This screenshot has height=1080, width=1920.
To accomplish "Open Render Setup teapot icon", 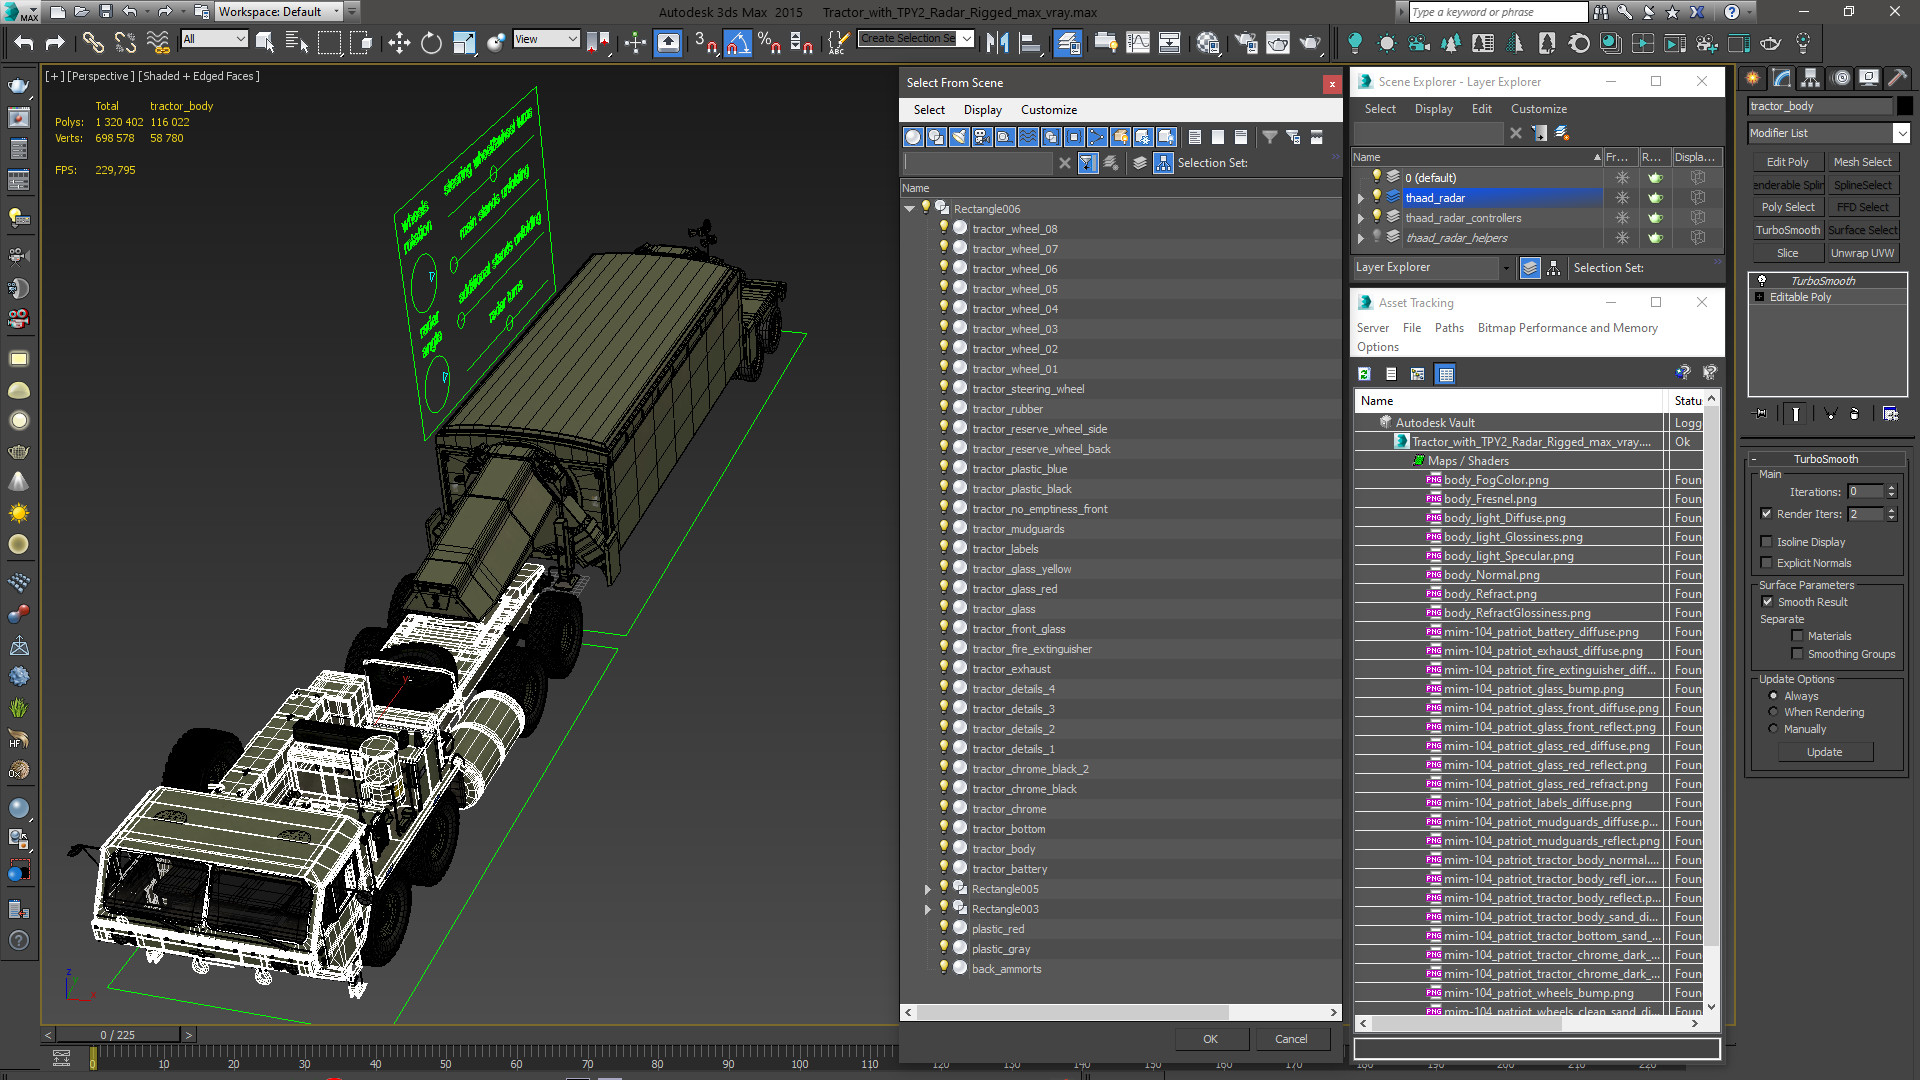I will point(1246,43).
